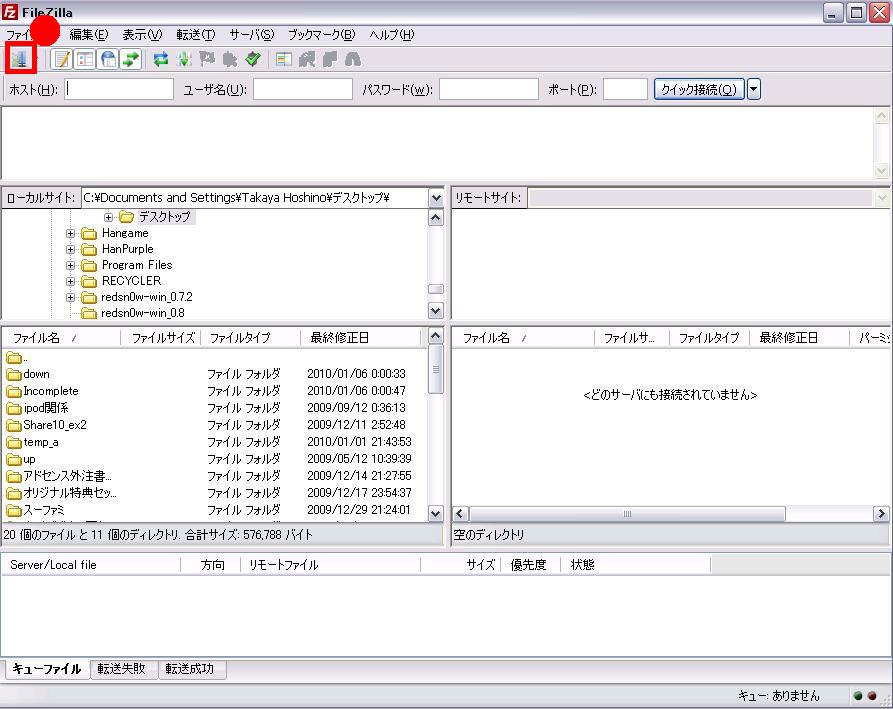Viewport: 893px width, 709px height.
Task: Click the refresh file lists icon
Action: (161, 59)
